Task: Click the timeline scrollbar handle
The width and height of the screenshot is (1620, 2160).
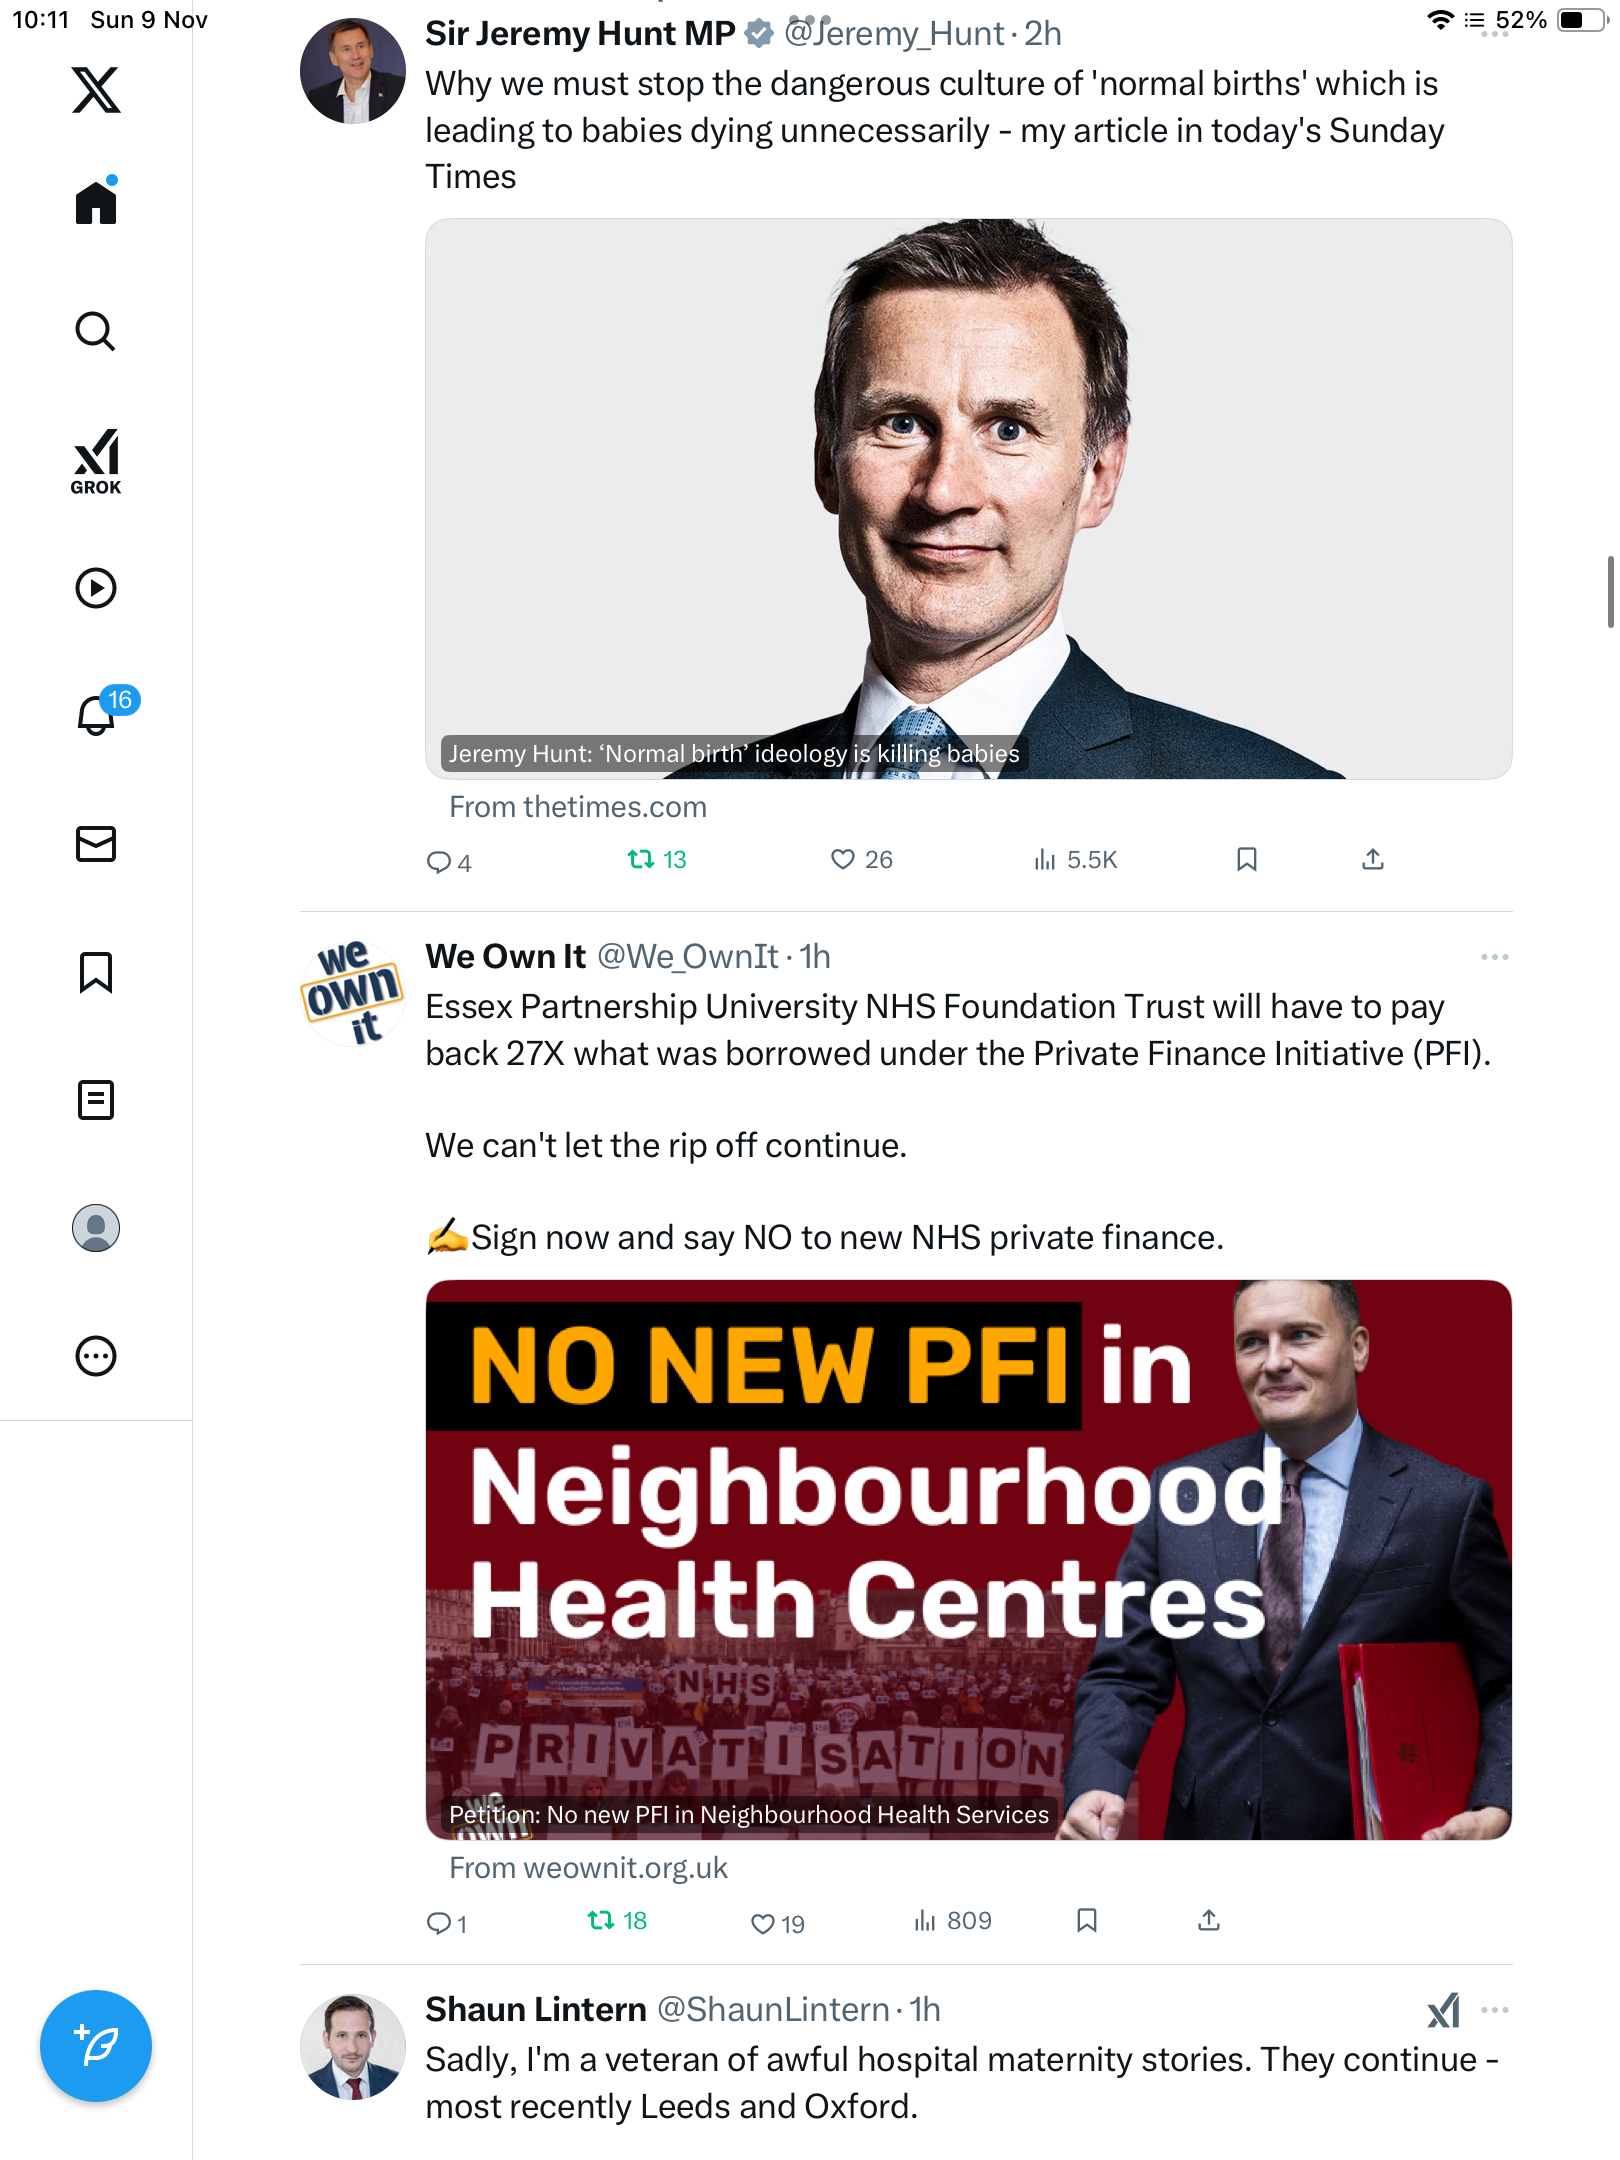Action: click(1609, 592)
